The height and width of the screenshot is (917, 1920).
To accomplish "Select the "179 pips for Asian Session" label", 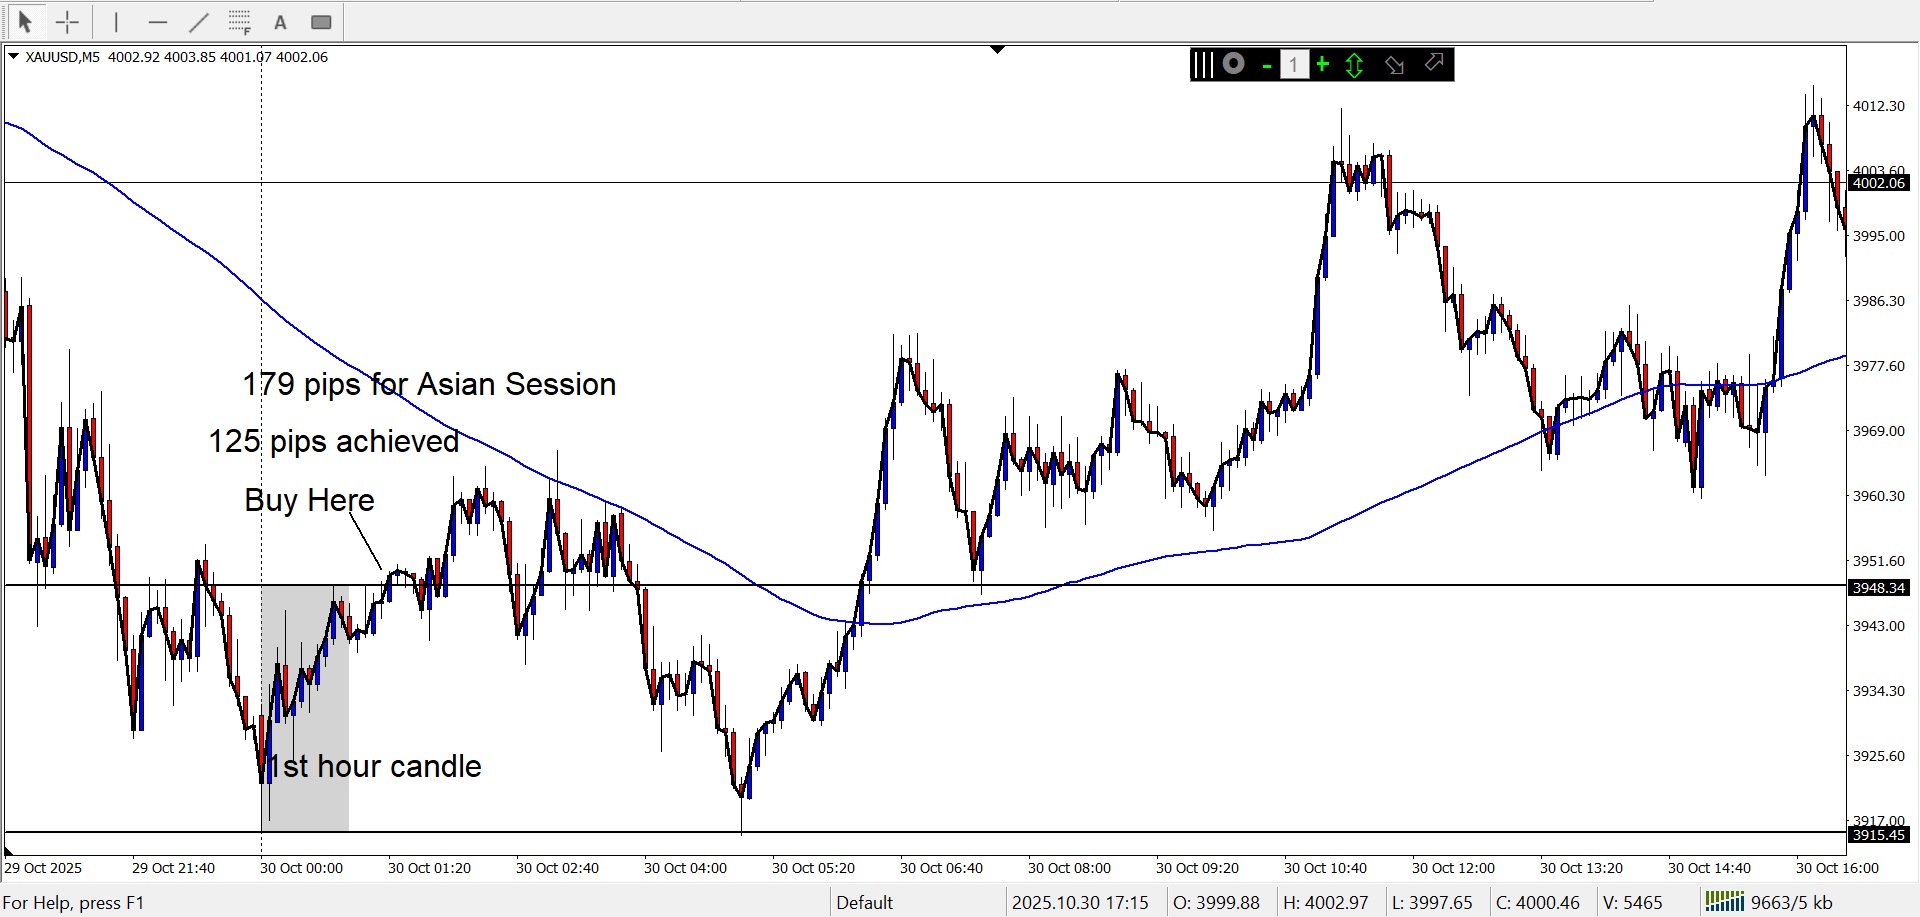I will (429, 385).
